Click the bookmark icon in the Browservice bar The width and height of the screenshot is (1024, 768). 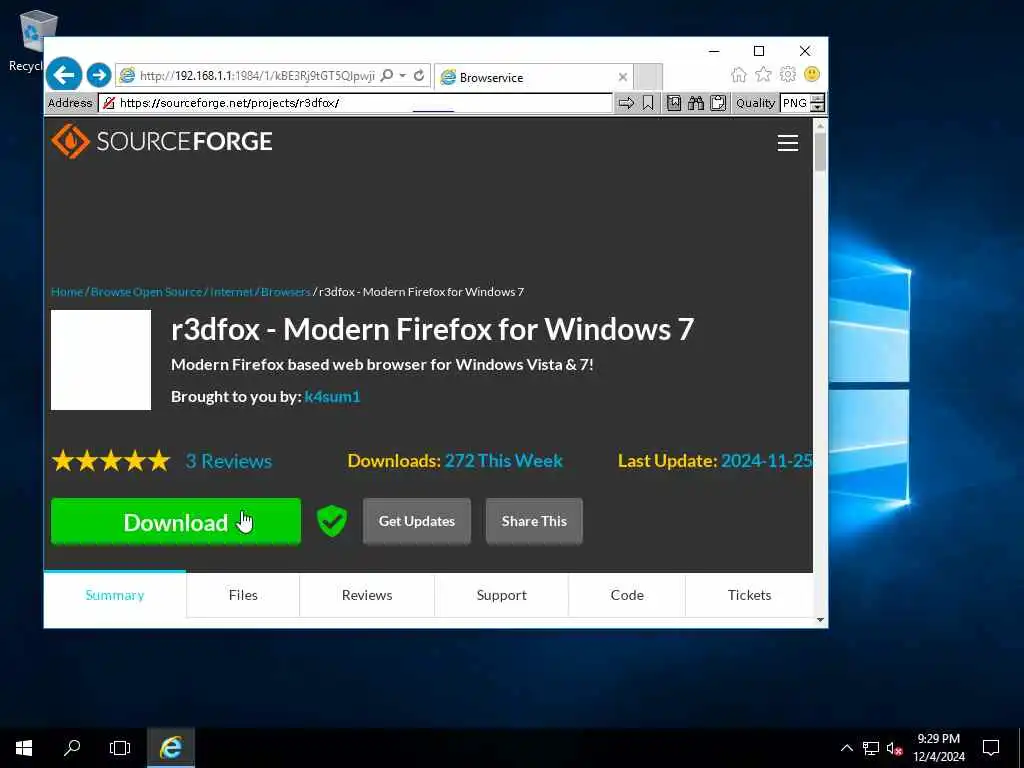pyautogui.click(x=648, y=103)
